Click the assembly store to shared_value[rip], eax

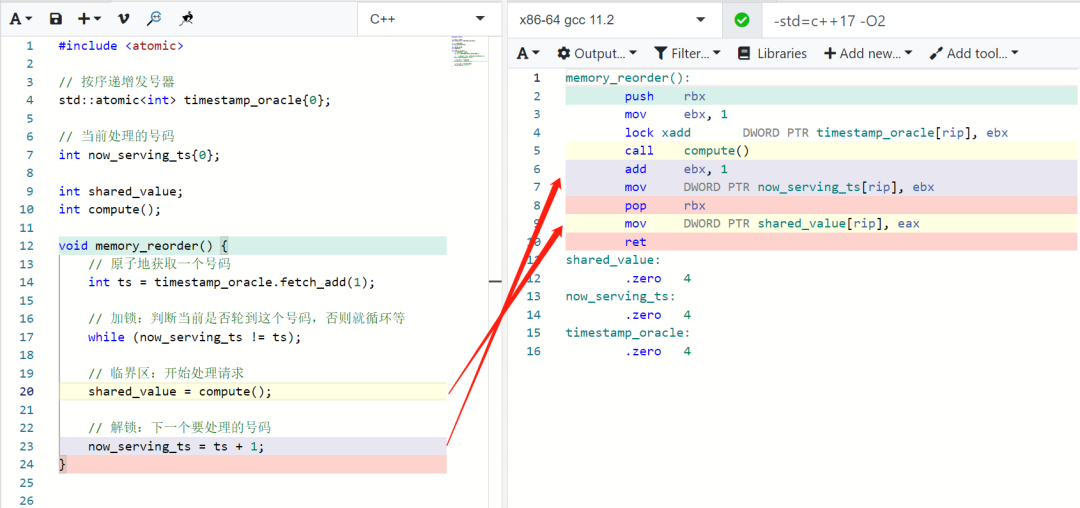tap(771, 224)
